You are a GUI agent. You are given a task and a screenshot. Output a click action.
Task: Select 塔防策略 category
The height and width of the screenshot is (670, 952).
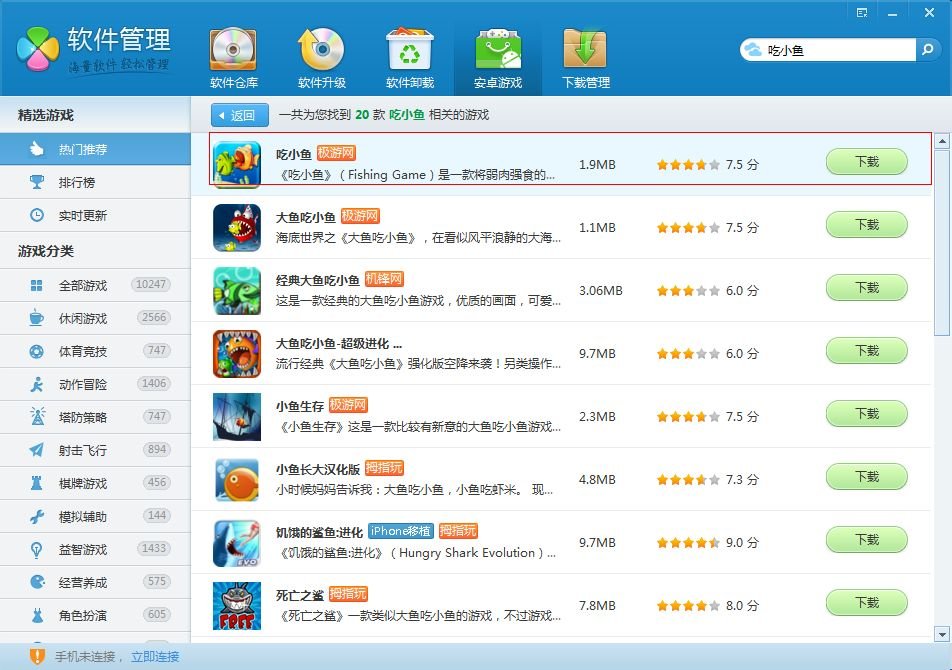click(x=95, y=418)
